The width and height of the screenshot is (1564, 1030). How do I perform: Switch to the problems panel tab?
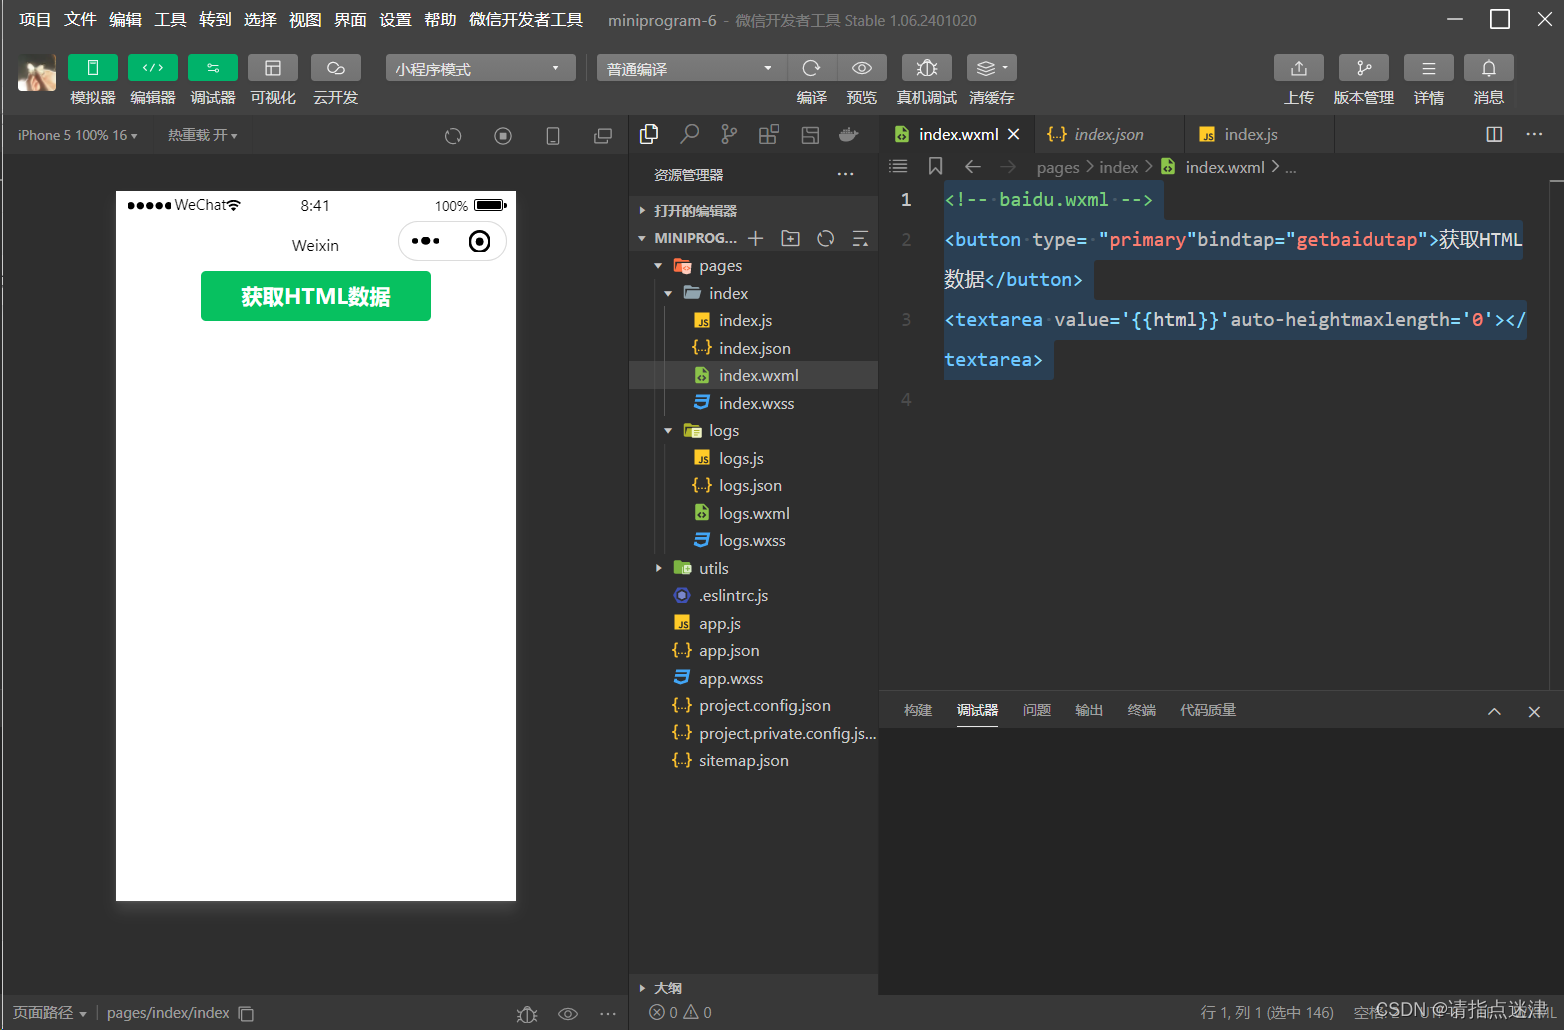pos(1037,710)
